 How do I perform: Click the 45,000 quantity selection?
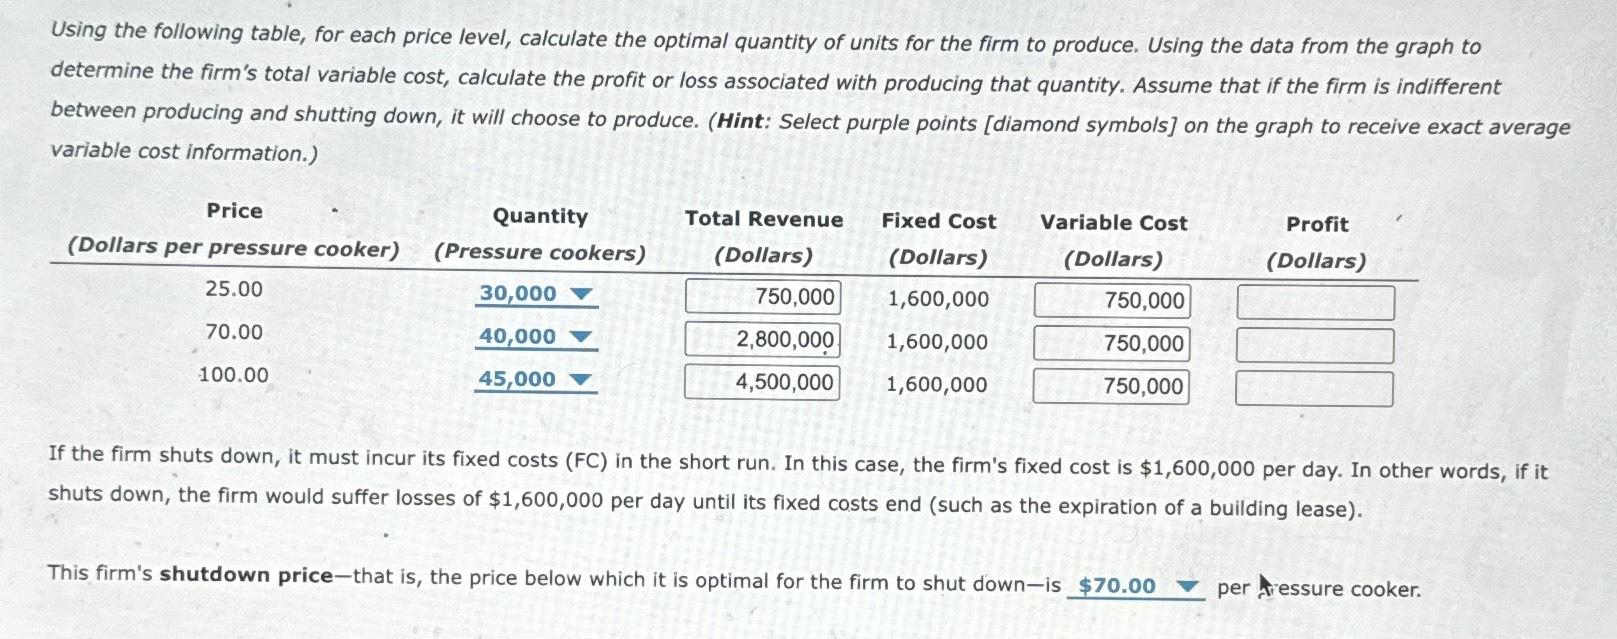[519, 379]
